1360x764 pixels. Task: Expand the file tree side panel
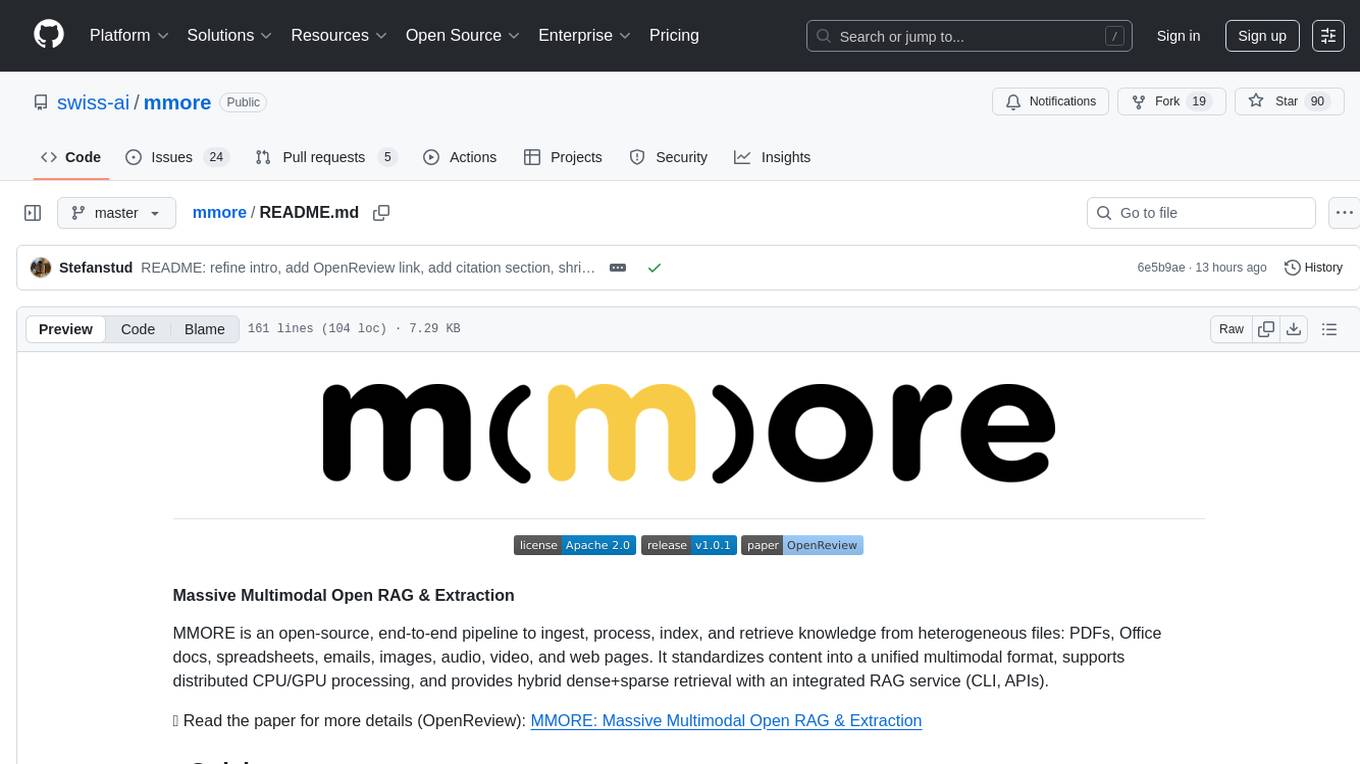(33, 213)
